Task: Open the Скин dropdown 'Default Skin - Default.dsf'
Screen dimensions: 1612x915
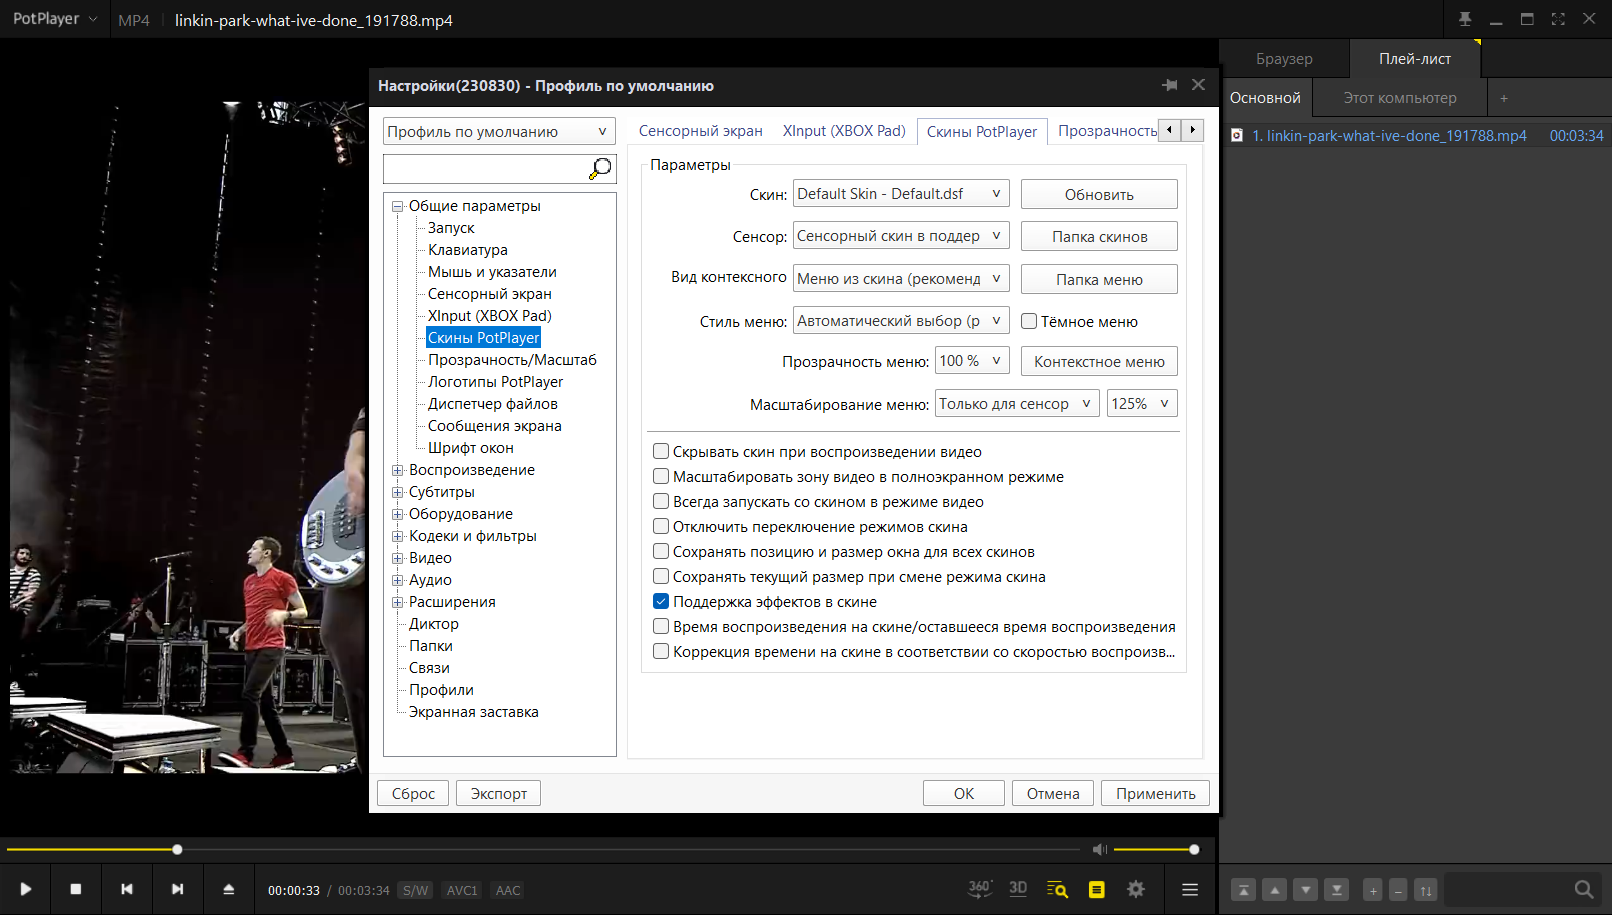Action: pyautogui.click(x=901, y=194)
